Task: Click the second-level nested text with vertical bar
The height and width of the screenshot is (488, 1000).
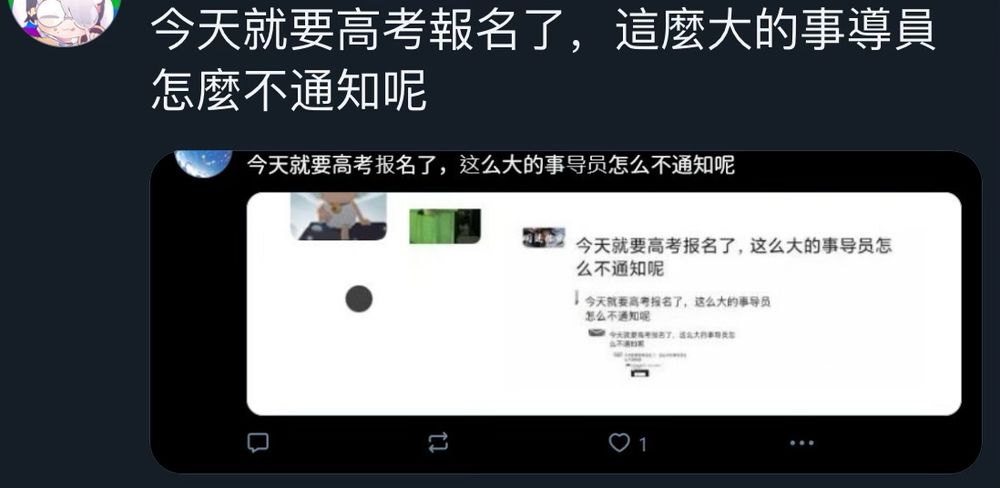Action: (677, 308)
